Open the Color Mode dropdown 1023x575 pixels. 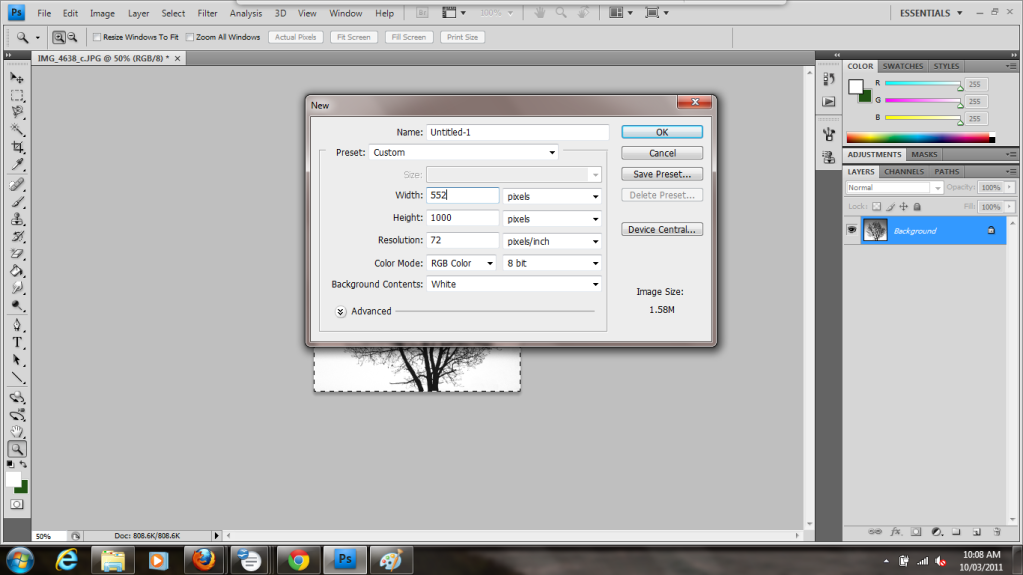click(461, 263)
